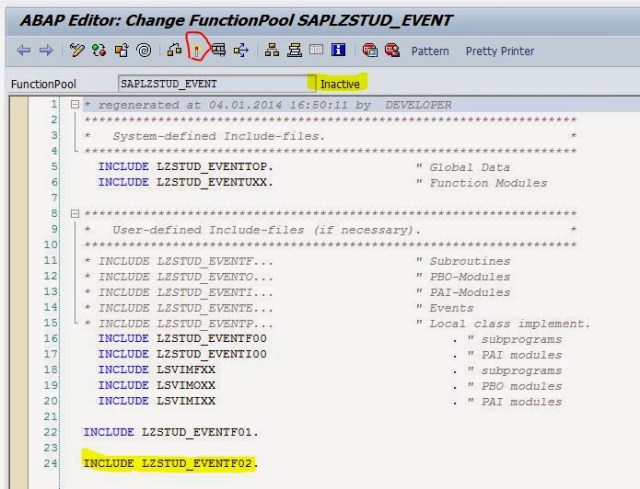Open the Other Object icon

[121, 50]
